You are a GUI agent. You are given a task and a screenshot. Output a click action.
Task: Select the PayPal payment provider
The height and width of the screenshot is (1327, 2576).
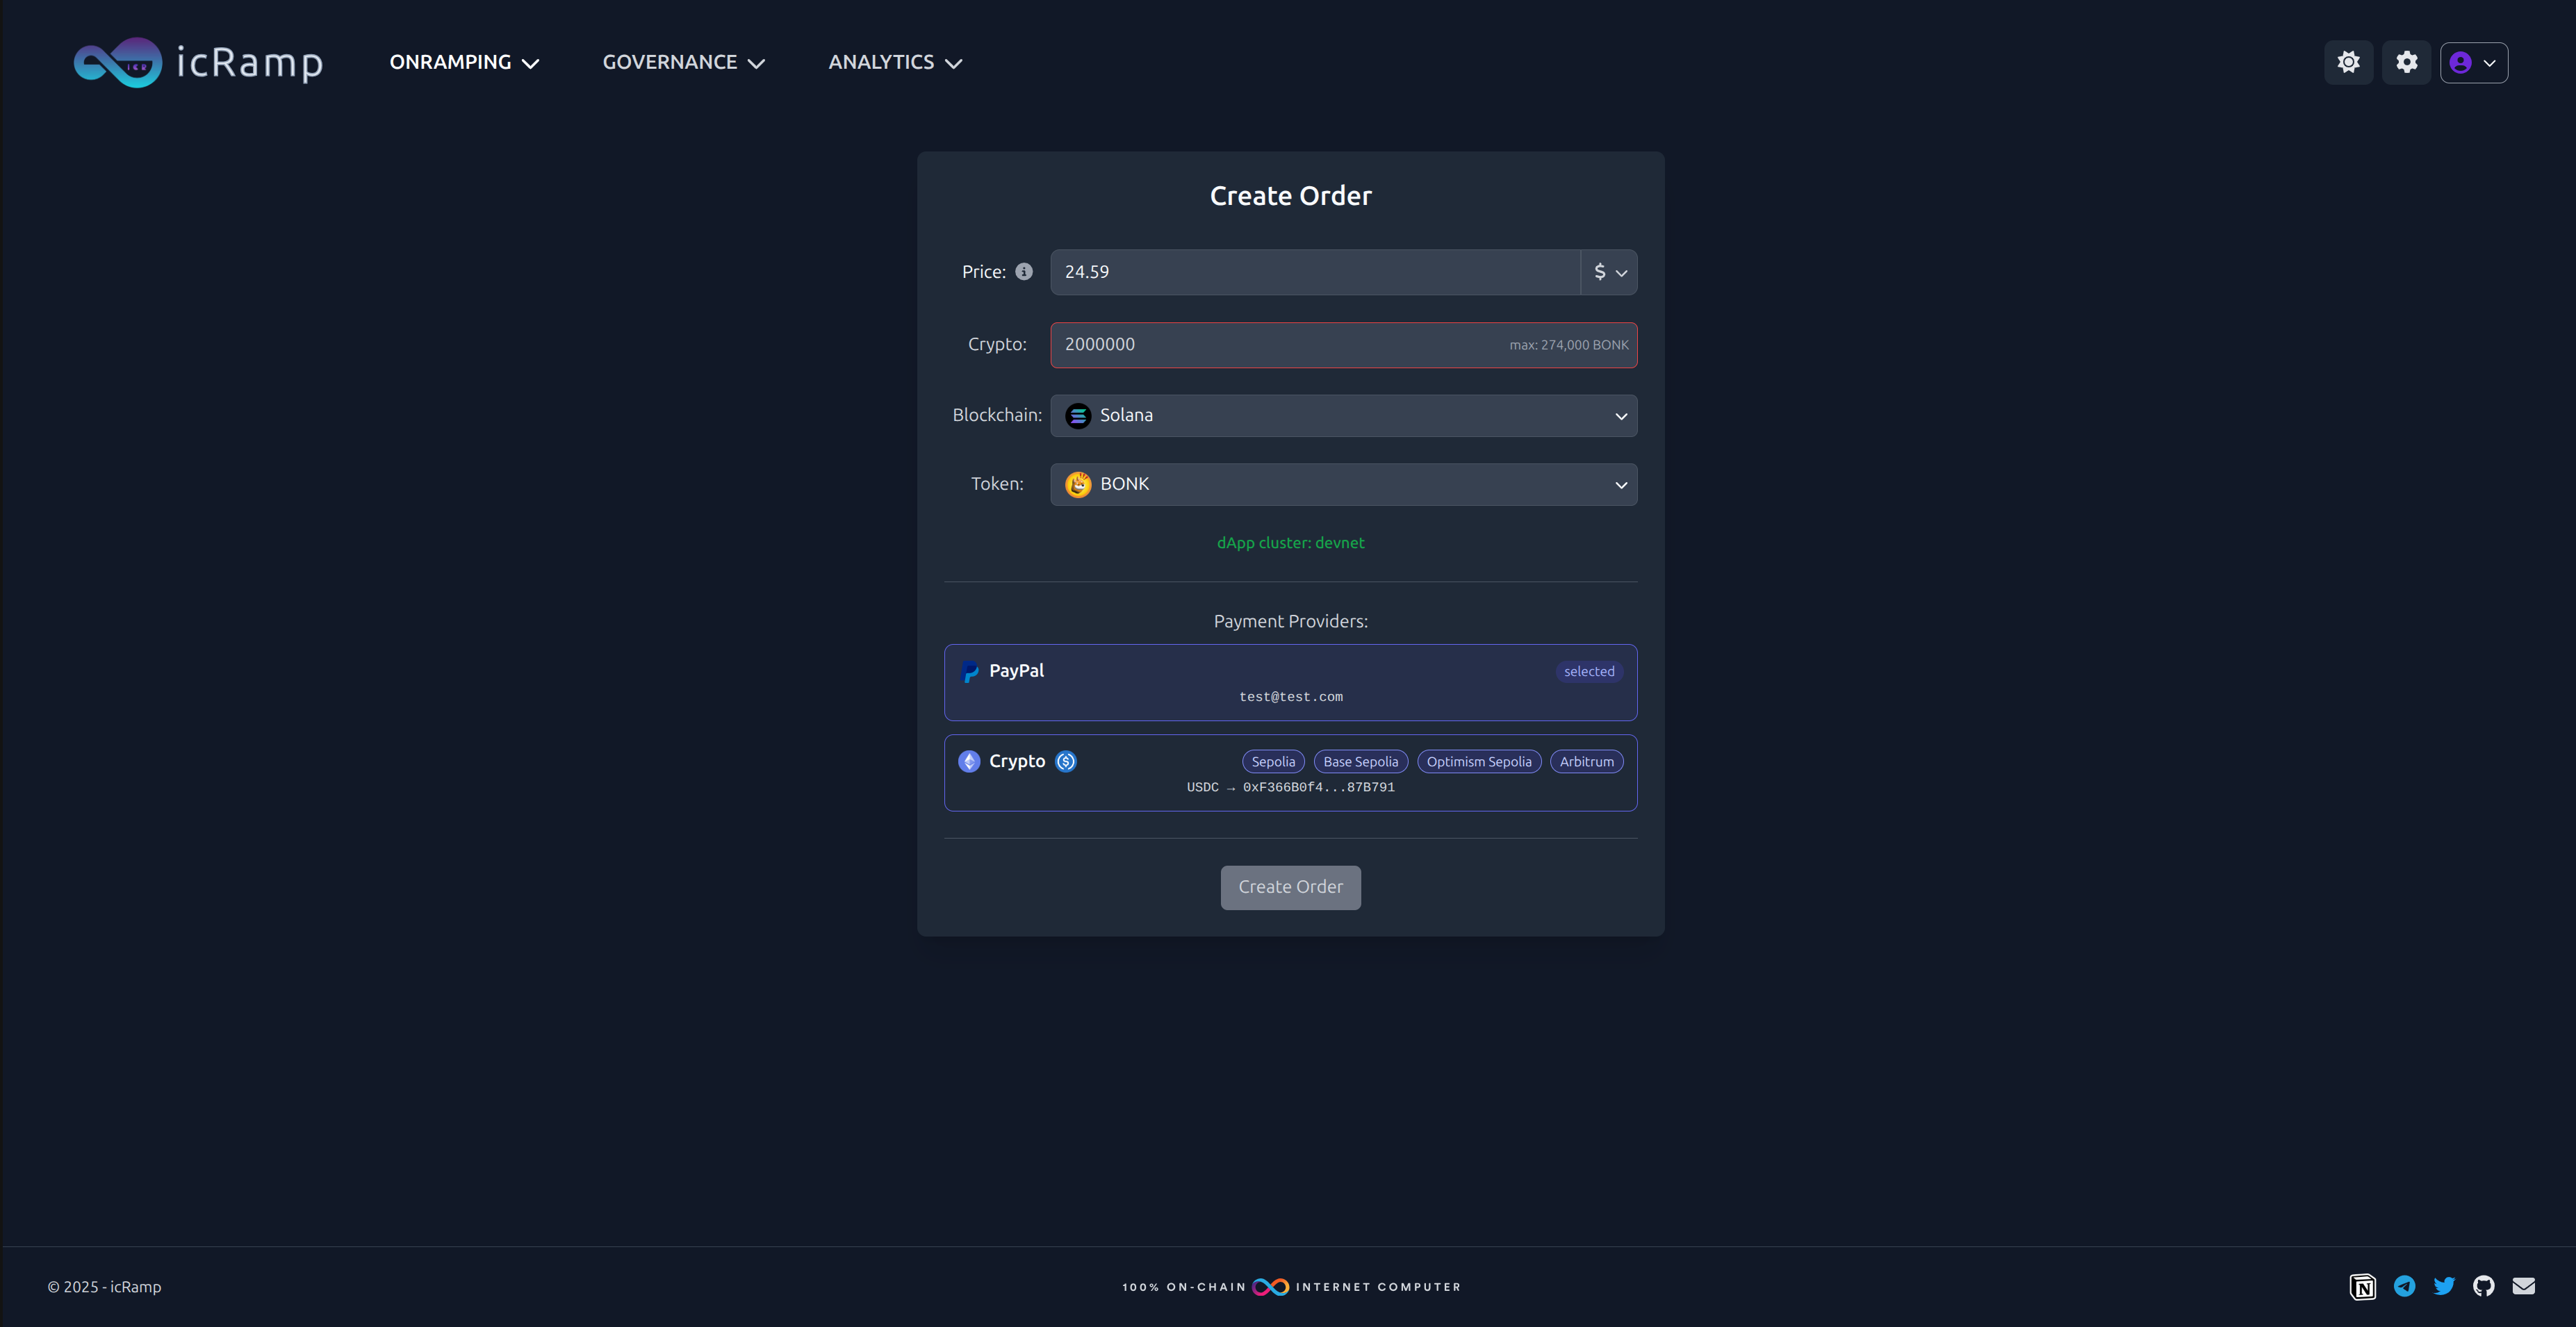(1290, 682)
